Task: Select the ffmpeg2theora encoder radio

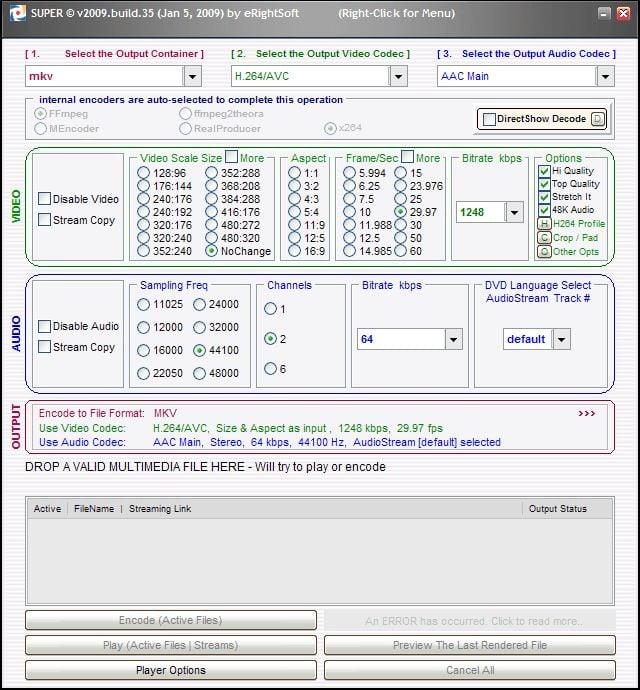Action: (x=185, y=114)
